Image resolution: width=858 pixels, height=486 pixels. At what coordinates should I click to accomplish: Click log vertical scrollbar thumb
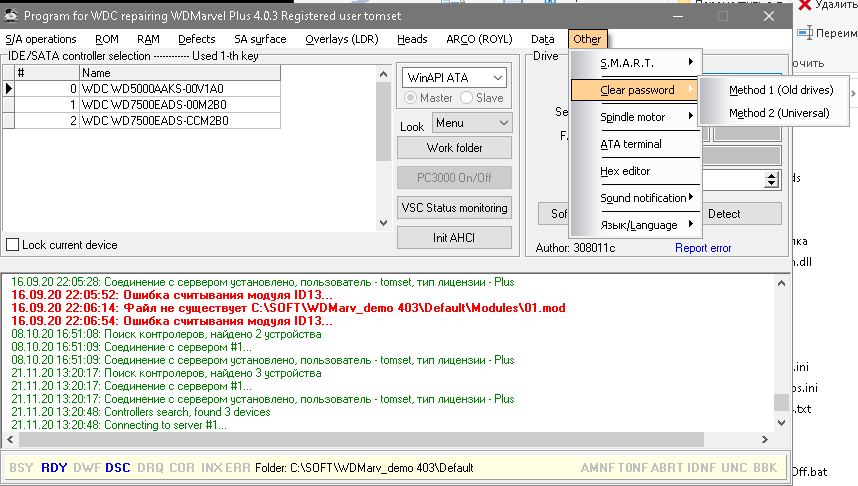pos(781,402)
